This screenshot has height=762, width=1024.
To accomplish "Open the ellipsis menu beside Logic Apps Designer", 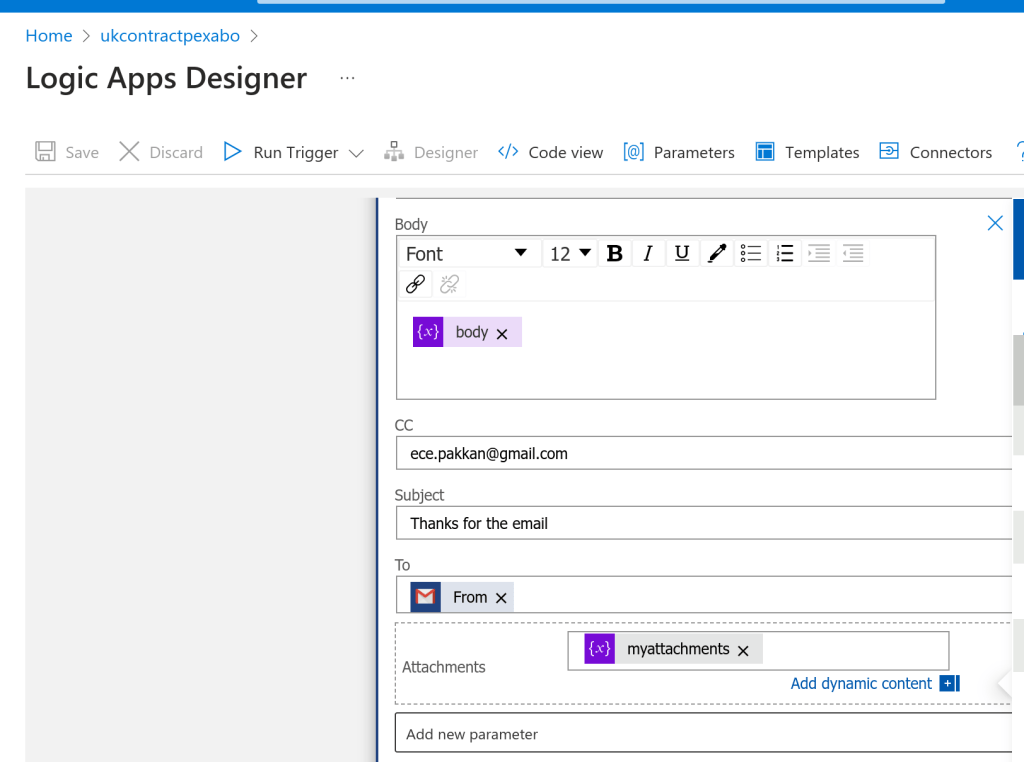I will (347, 78).
